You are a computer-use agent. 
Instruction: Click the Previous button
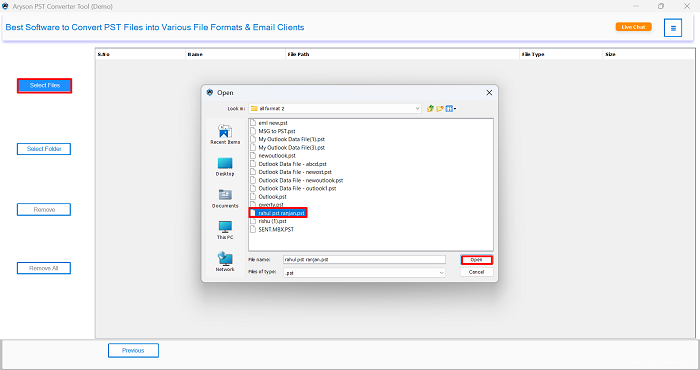pos(133,350)
